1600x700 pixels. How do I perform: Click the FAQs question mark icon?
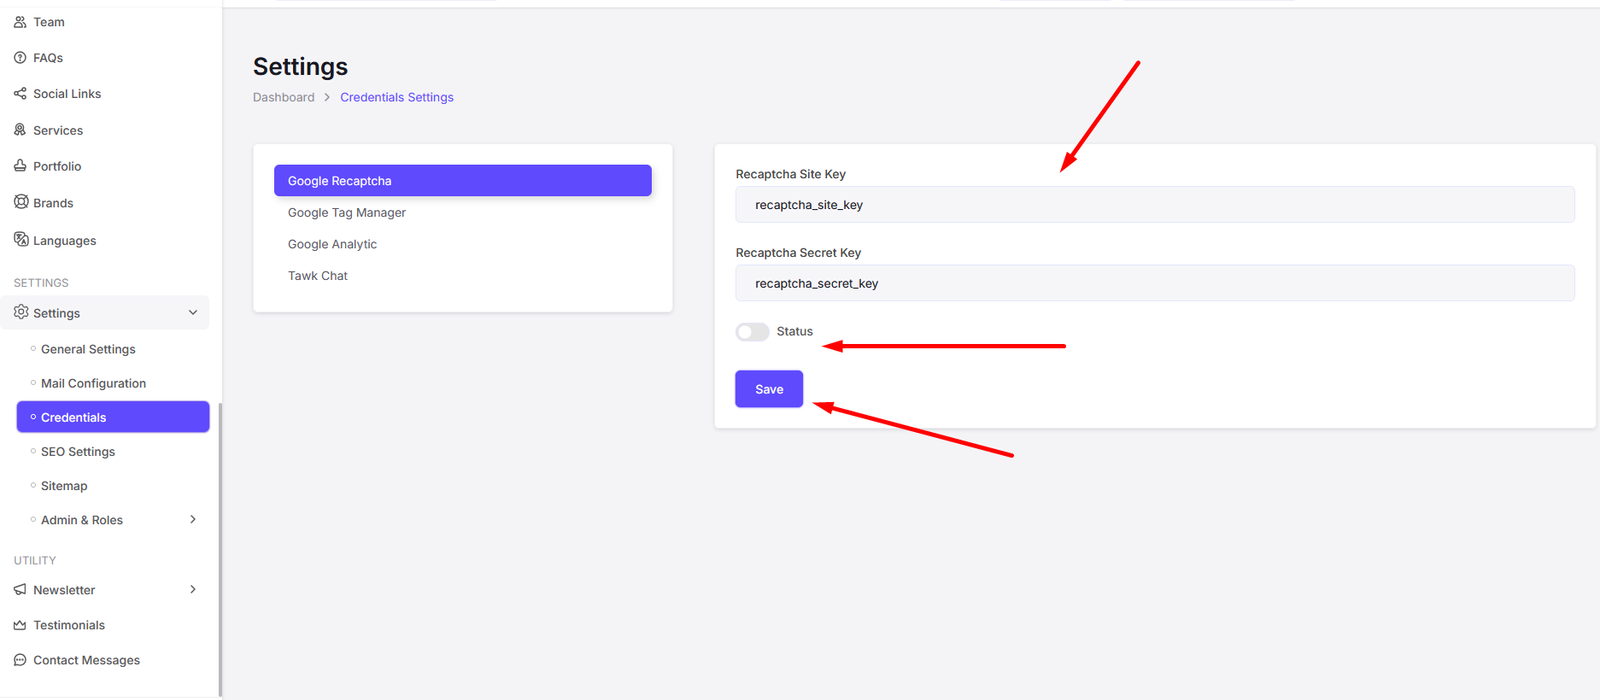click(x=20, y=58)
